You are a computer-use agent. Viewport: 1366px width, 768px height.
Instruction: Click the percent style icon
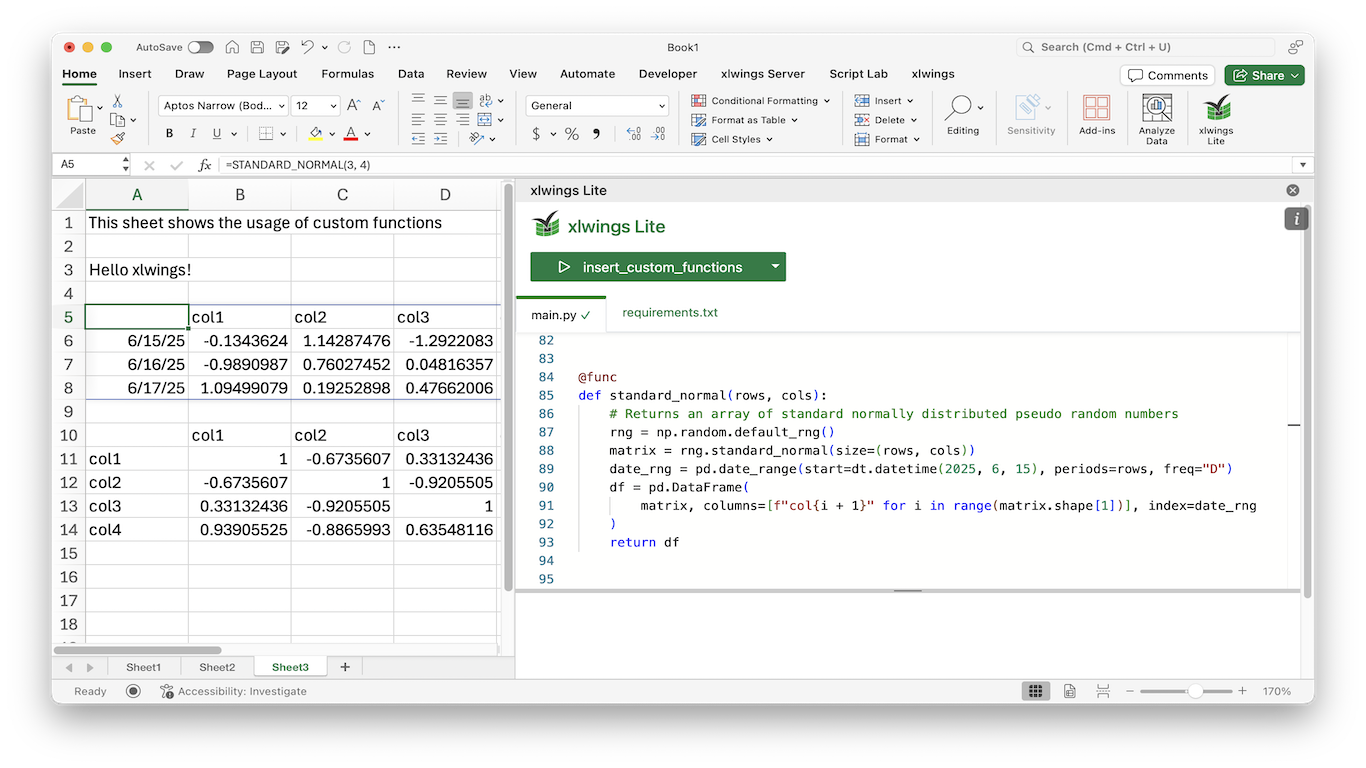(x=571, y=134)
